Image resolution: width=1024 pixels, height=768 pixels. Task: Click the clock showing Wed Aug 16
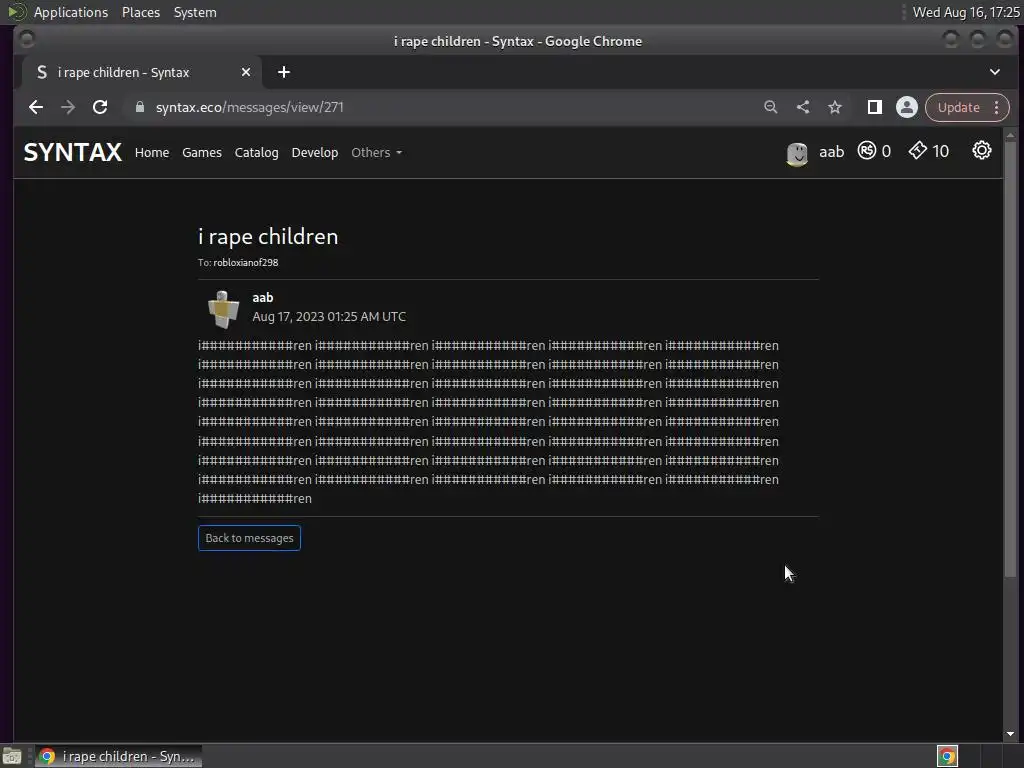[966, 12]
